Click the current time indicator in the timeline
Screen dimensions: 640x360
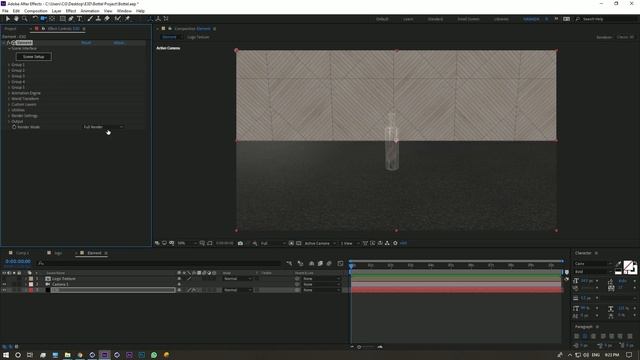point(351,265)
